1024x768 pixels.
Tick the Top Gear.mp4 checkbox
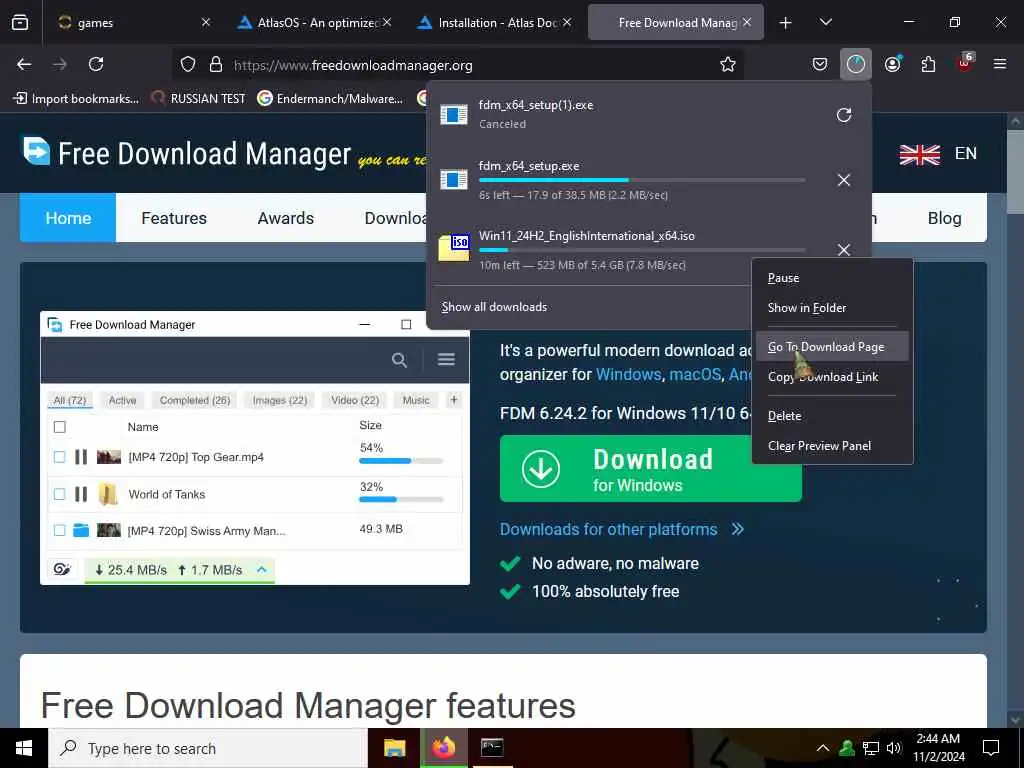click(x=59, y=457)
